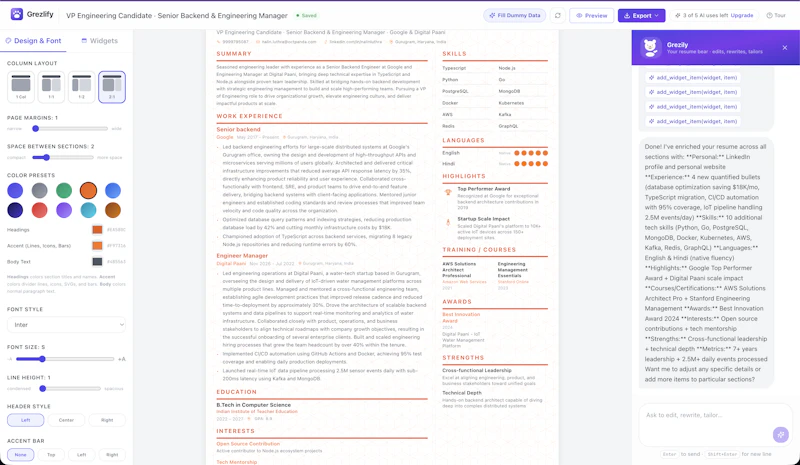Viewport: 800px width, 465px height.
Task: Click the Top Performer Award trophy icon
Action: (x=448, y=192)
